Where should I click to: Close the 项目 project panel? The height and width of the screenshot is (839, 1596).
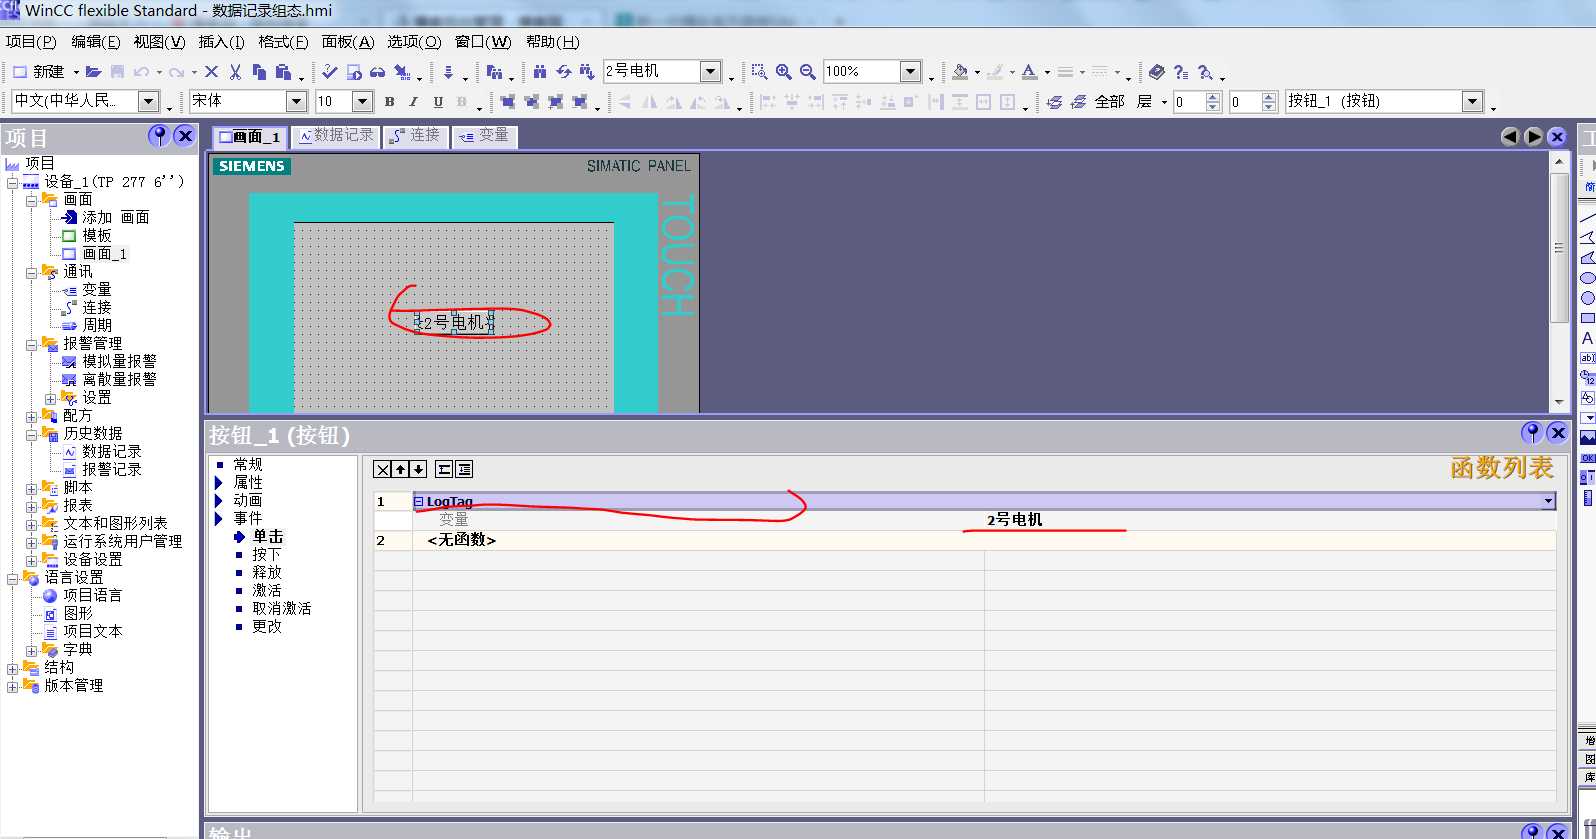[184, 136]
